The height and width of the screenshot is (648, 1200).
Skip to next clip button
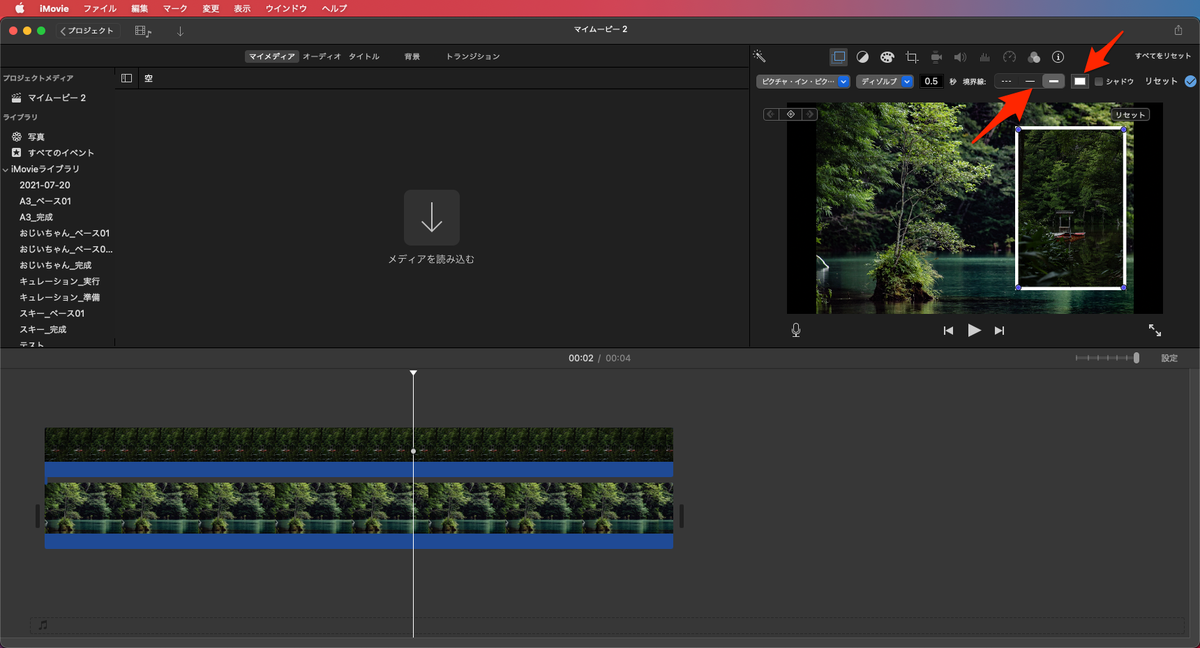pos(999,330)
